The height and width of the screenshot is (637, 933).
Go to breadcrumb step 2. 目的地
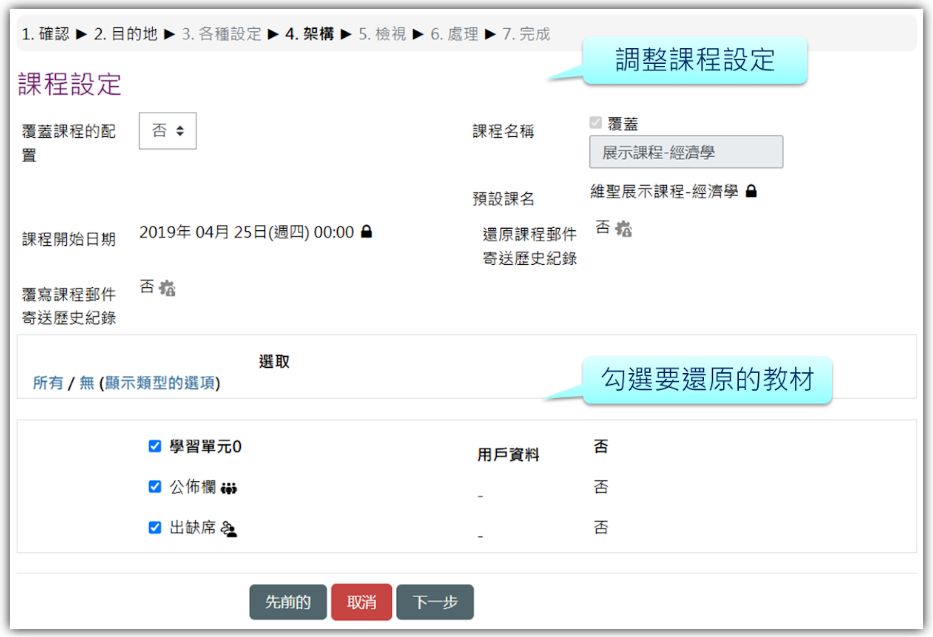tap(126, 34)
